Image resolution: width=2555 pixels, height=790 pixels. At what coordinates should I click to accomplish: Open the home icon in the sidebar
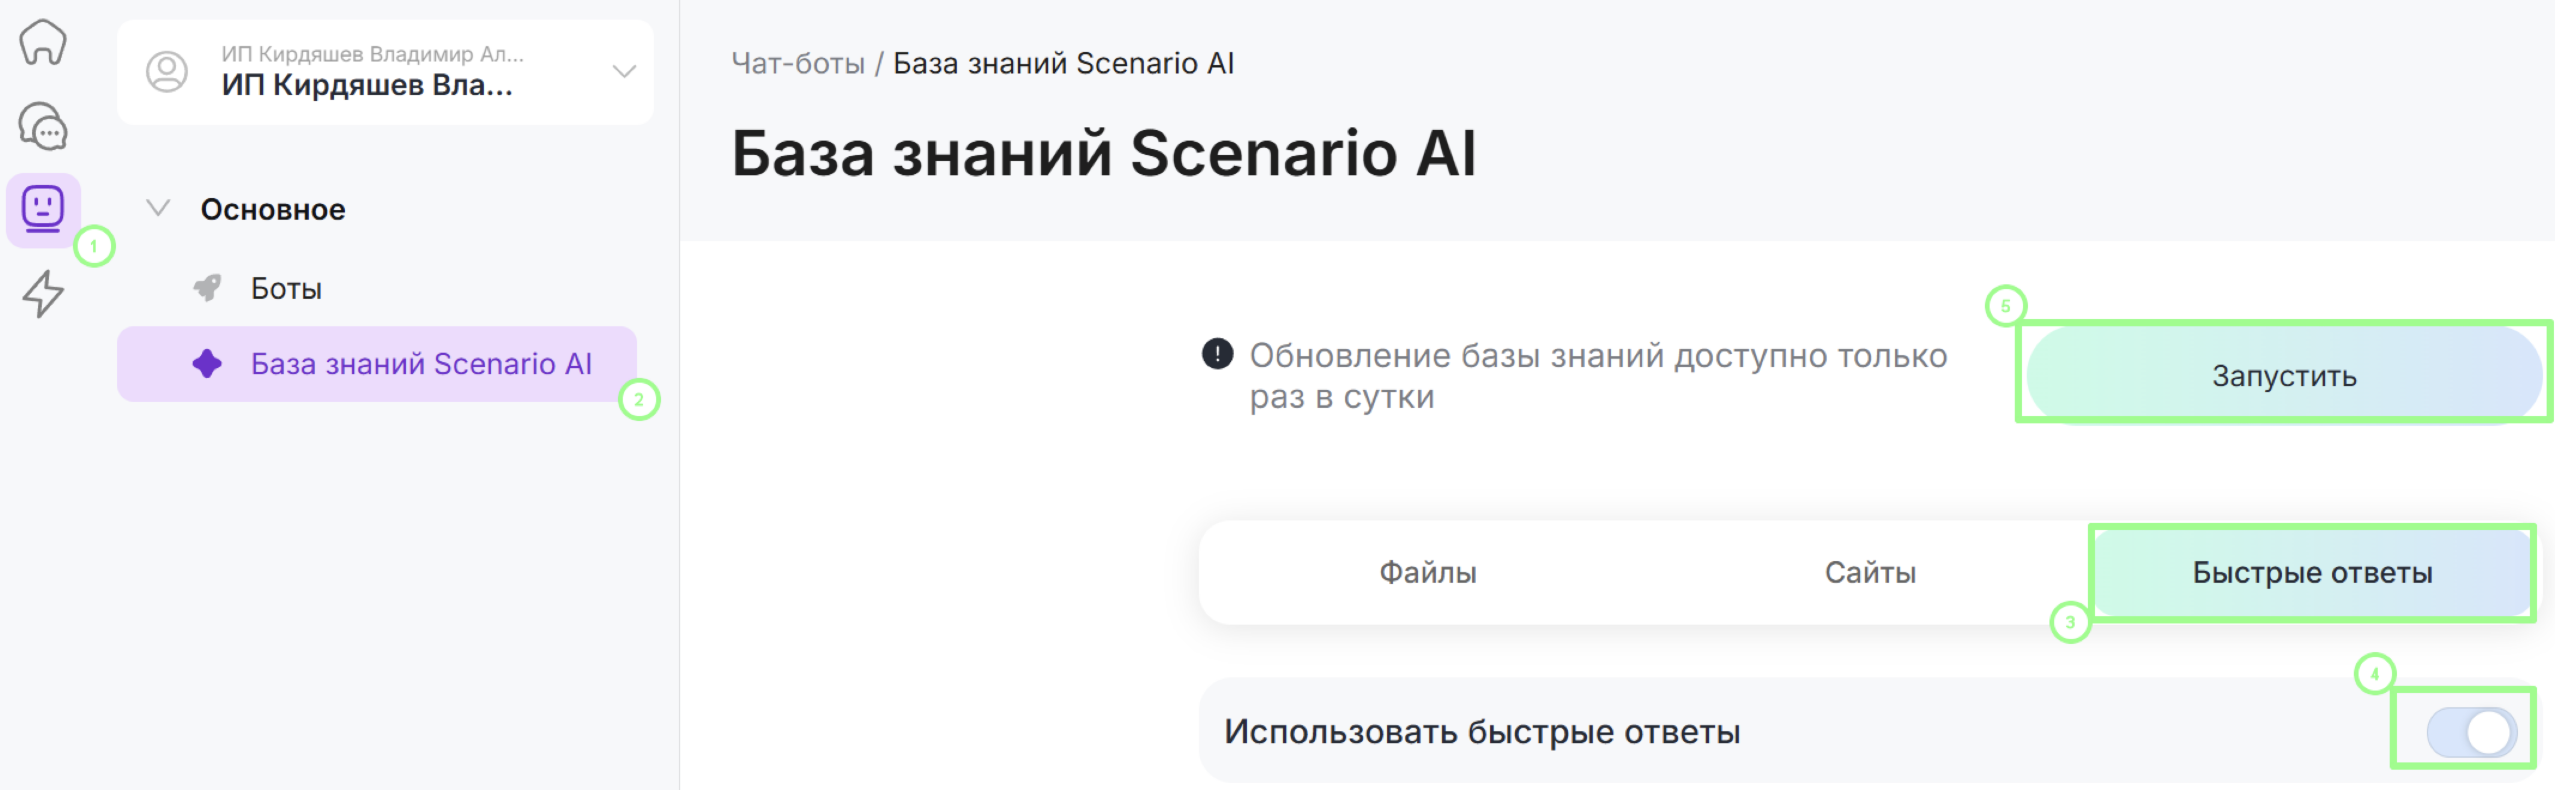pos(43,42)
